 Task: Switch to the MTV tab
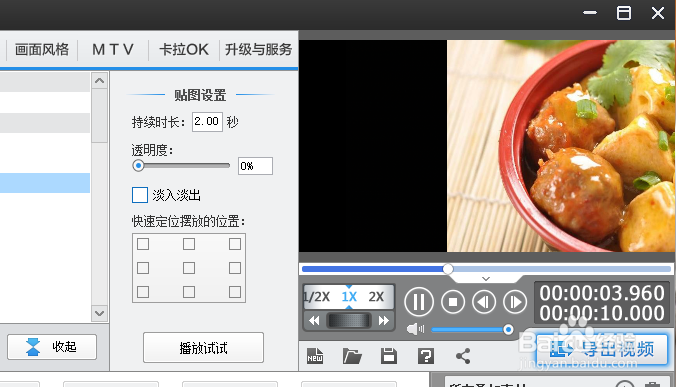113,50
